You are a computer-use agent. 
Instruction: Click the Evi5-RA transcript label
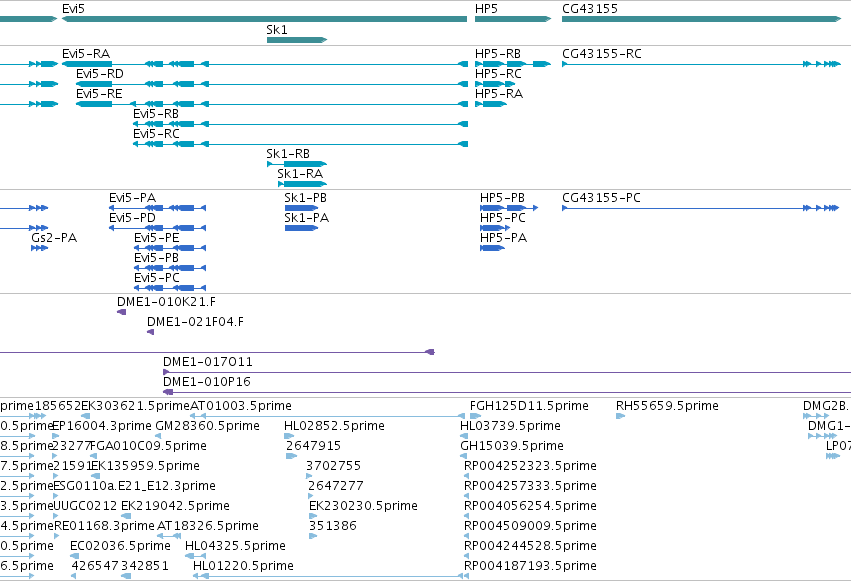(86, 54)
